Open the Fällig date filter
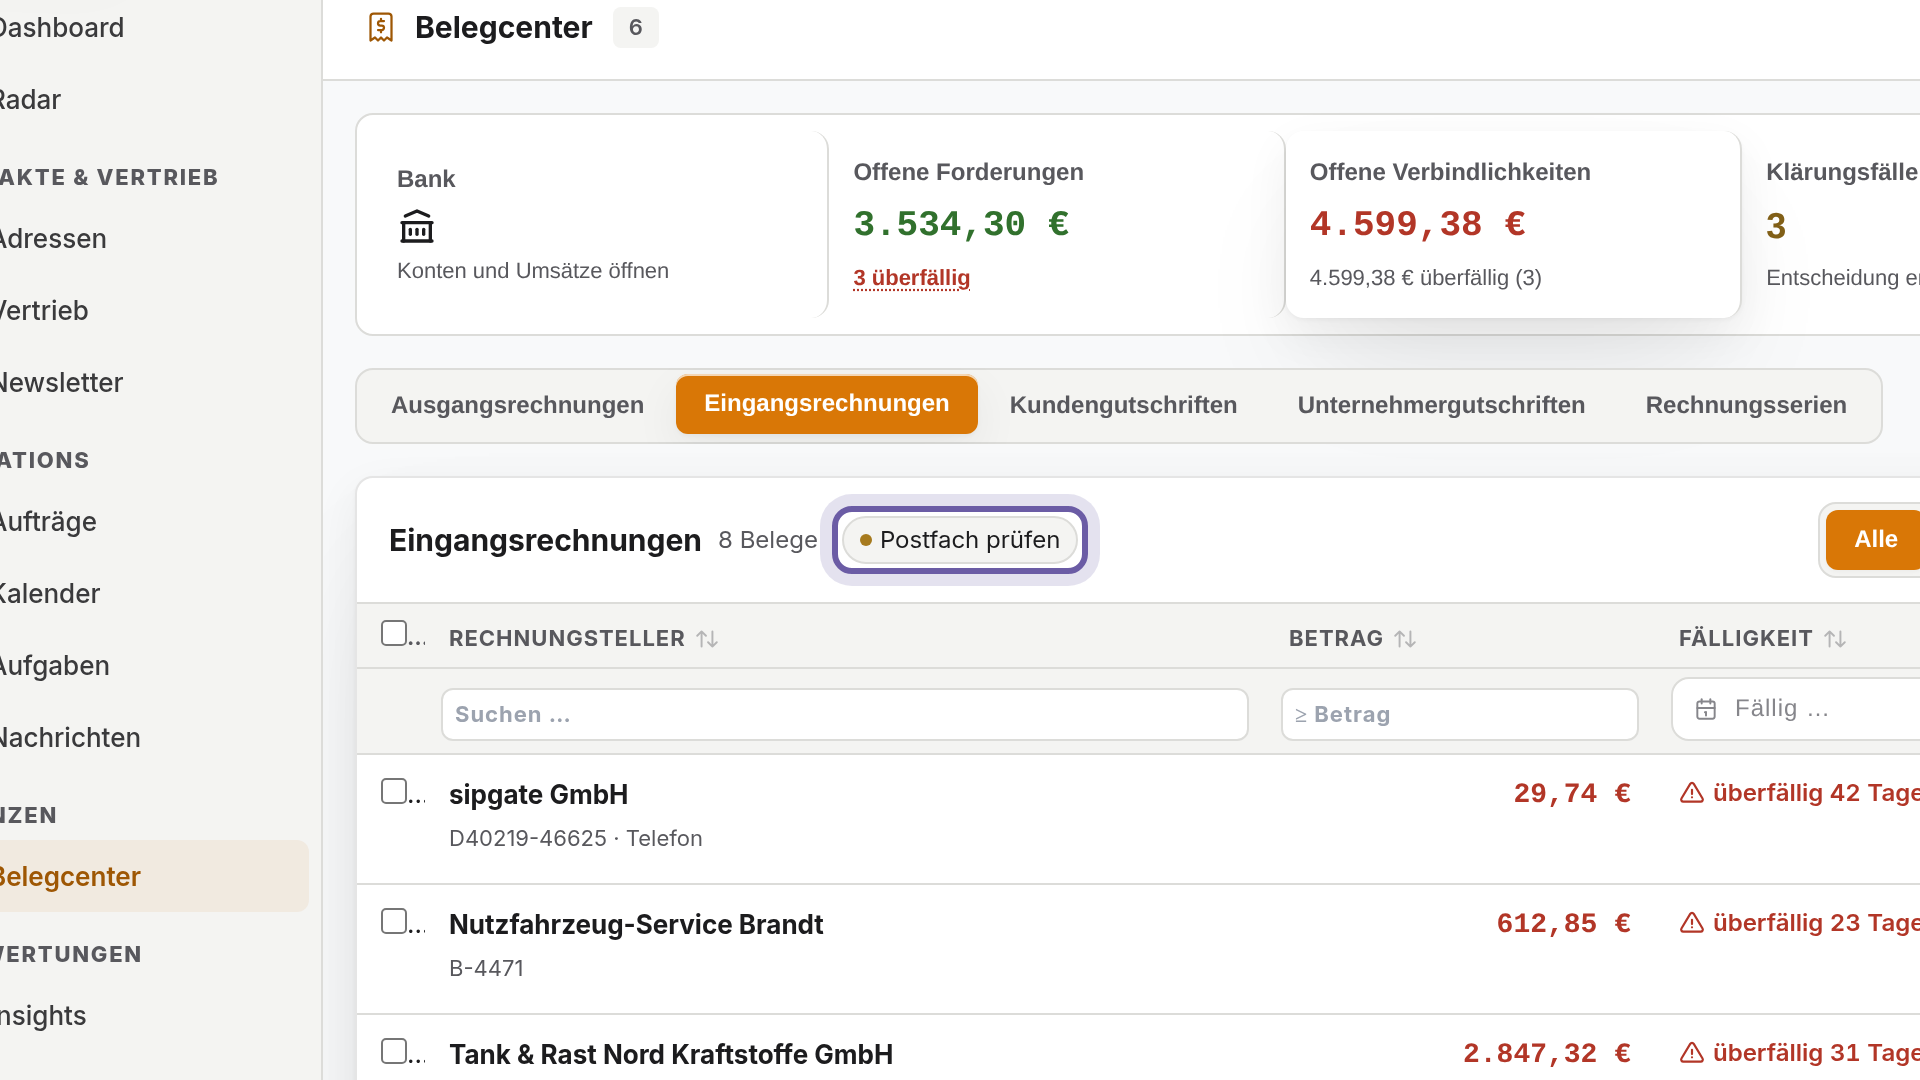The image size is (1920, 1080). 1796,709
